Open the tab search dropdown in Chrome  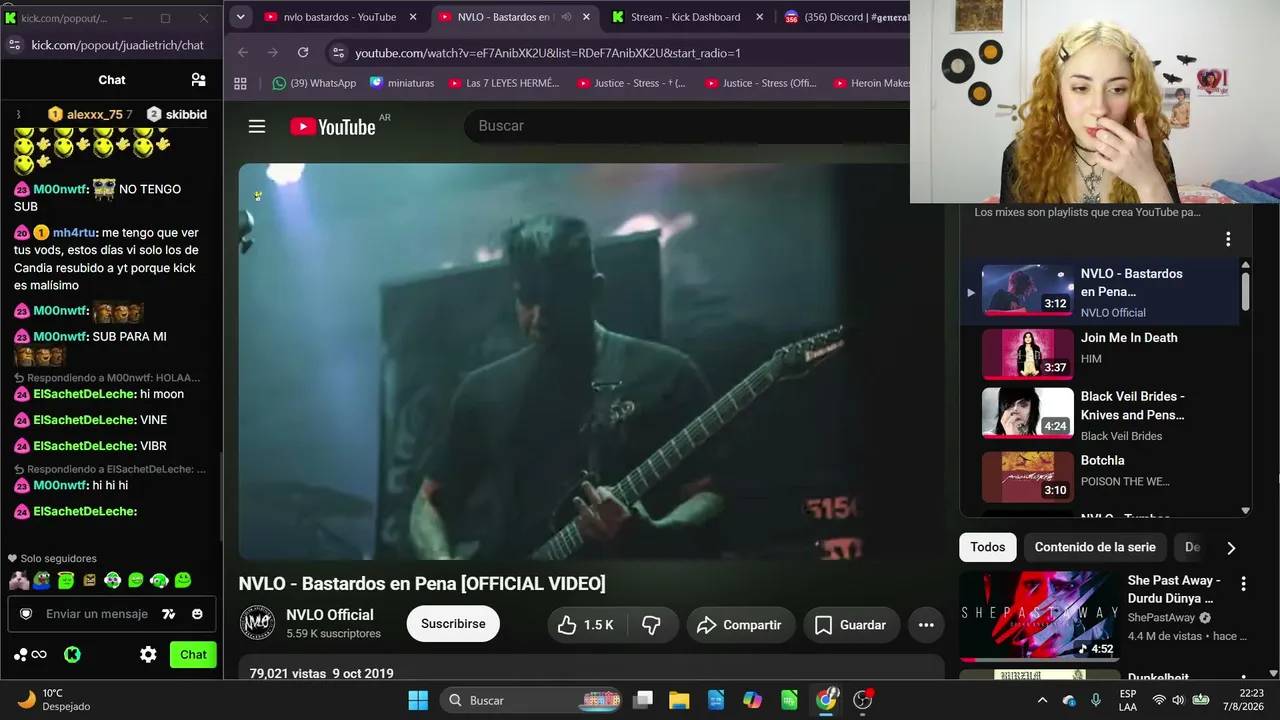click(240, 17)
